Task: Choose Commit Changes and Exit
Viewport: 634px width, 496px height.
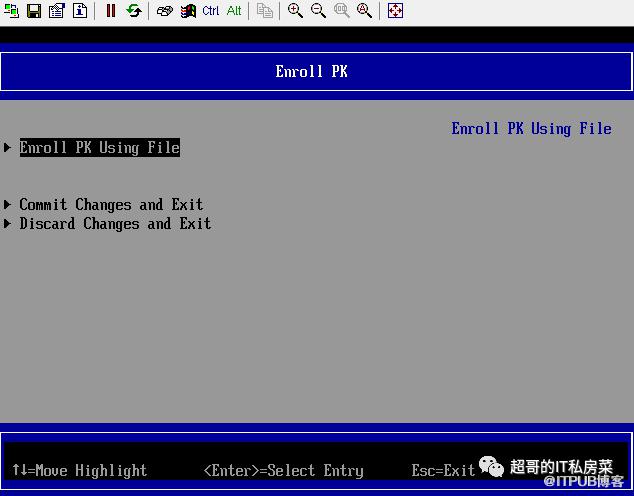Action: coord(111,205)
